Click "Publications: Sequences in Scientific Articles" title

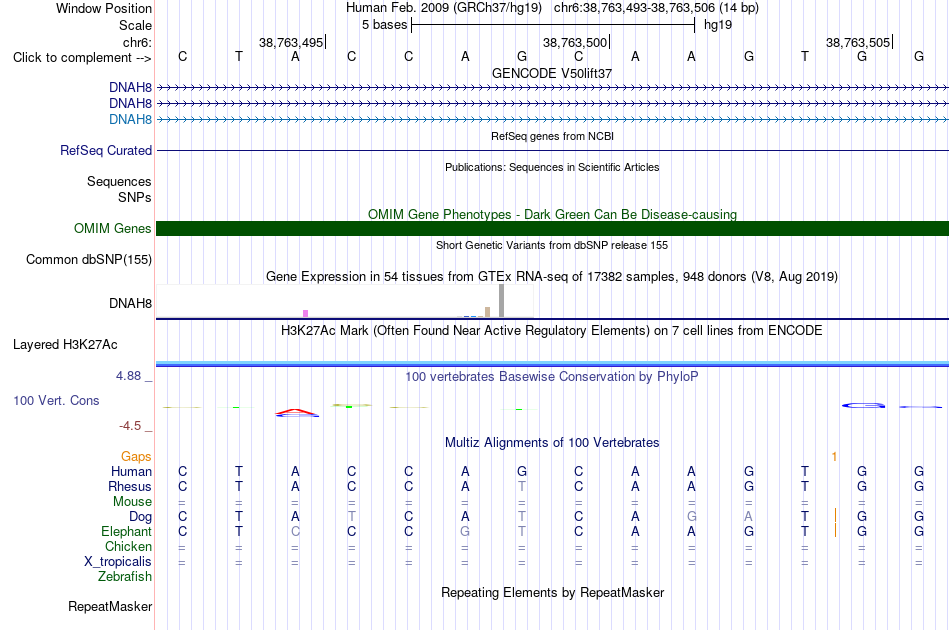pyautogui.click(x=552, y=167)
